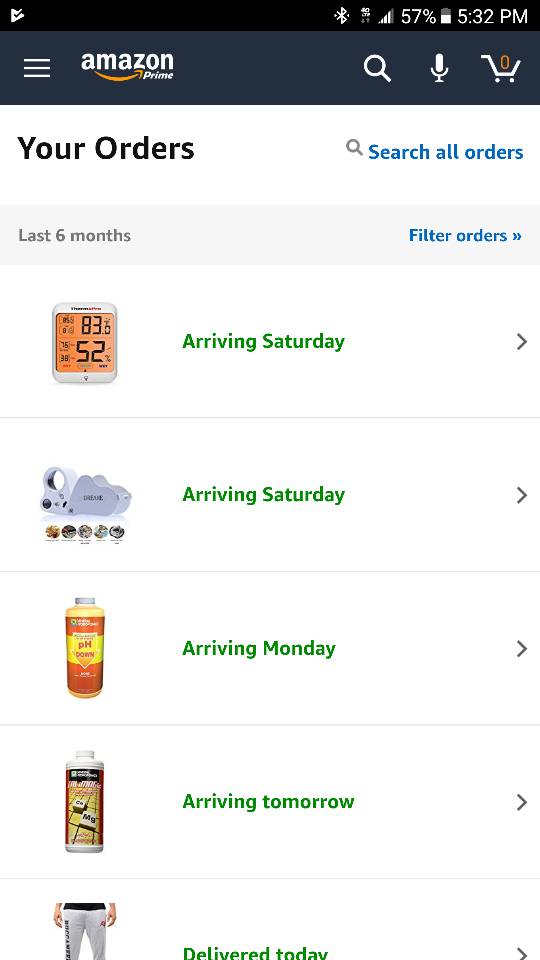This screenshot has width=540, height=960.
Task: Tap the Bluetooth status bar icon
Action: tap(341, 16)
